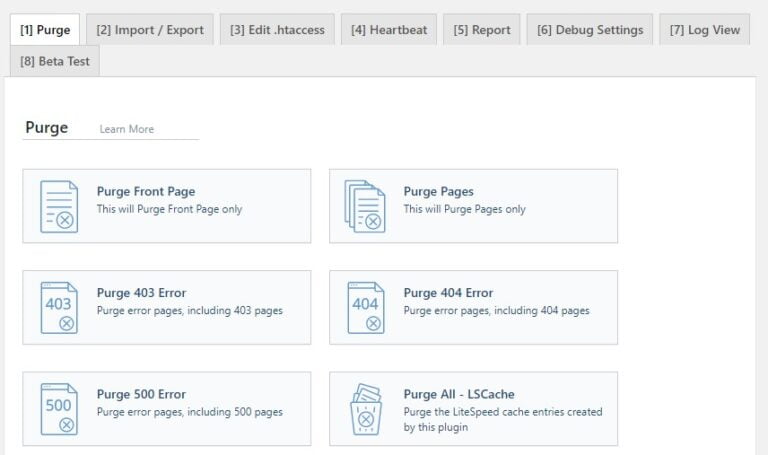This screenshot has width=768, height=455.
Task: Click the Purge All - LSCache title text
Action: tap(459, 394)
